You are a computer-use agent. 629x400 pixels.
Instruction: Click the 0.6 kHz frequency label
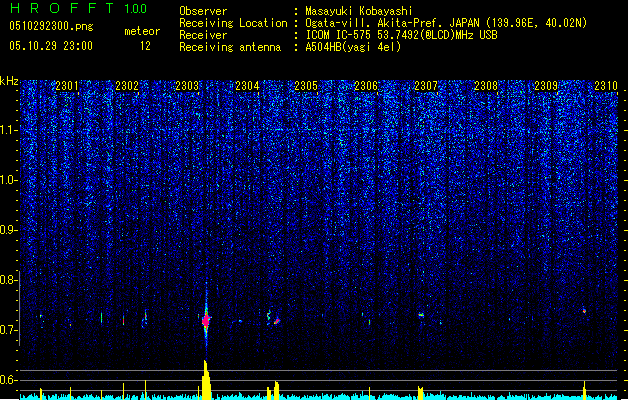[9, 380]
